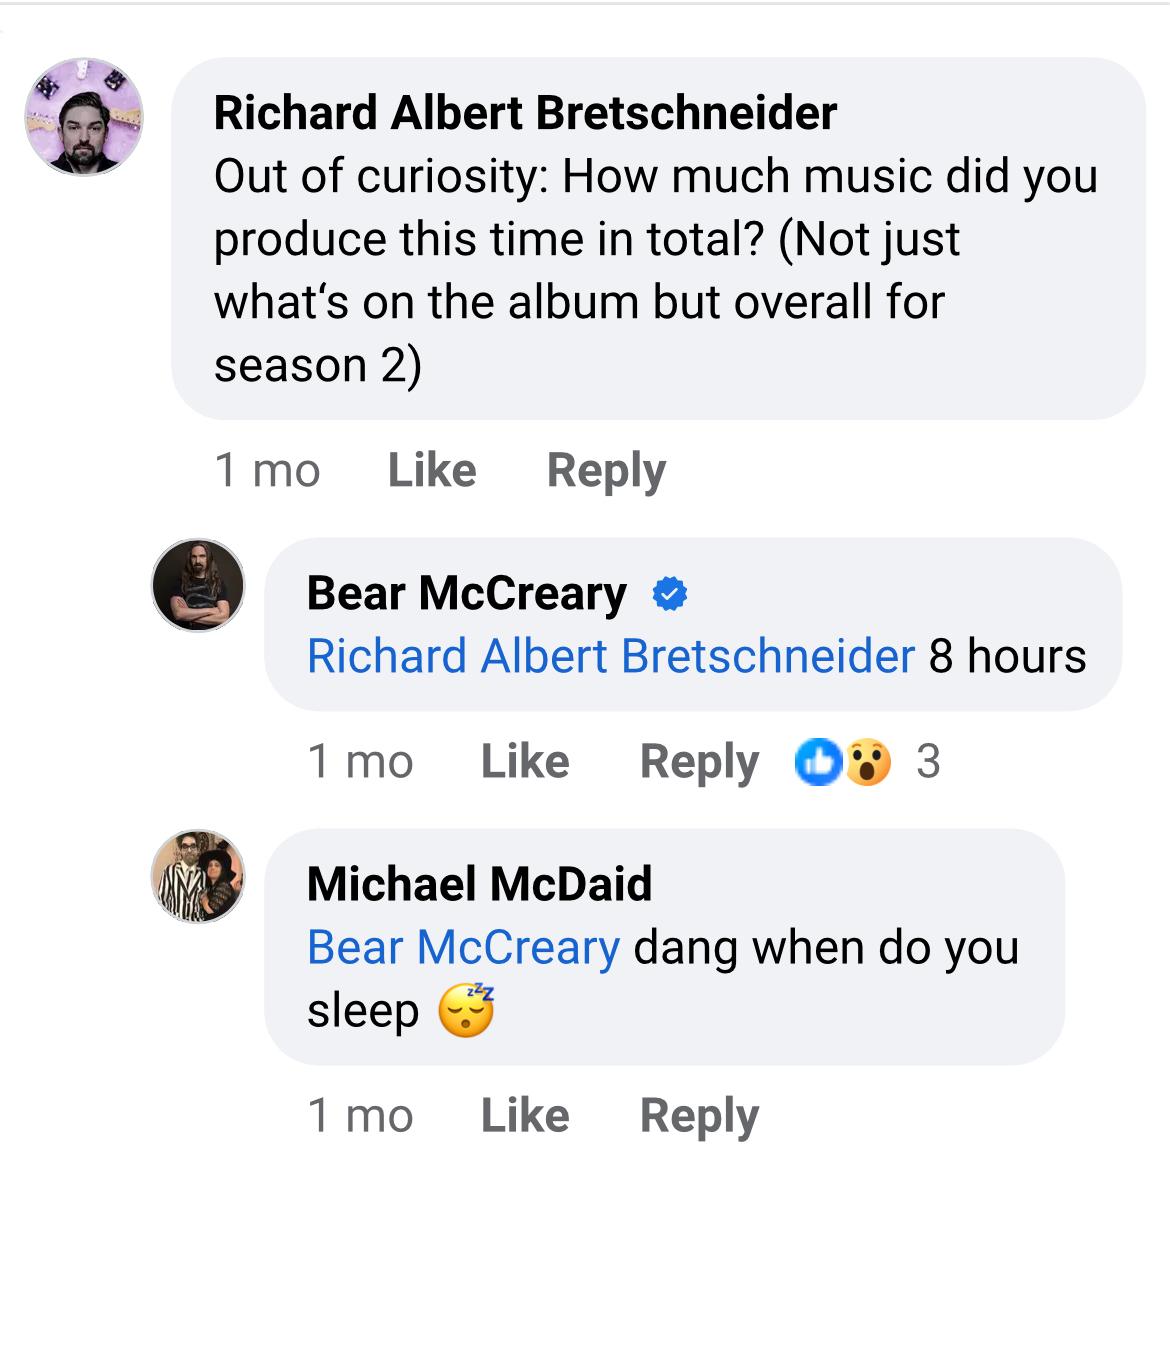Viewport: 1170px width, 1348px height.
Task: Click the thumbs-up reaction icon
Action: [x=817, y=762]
